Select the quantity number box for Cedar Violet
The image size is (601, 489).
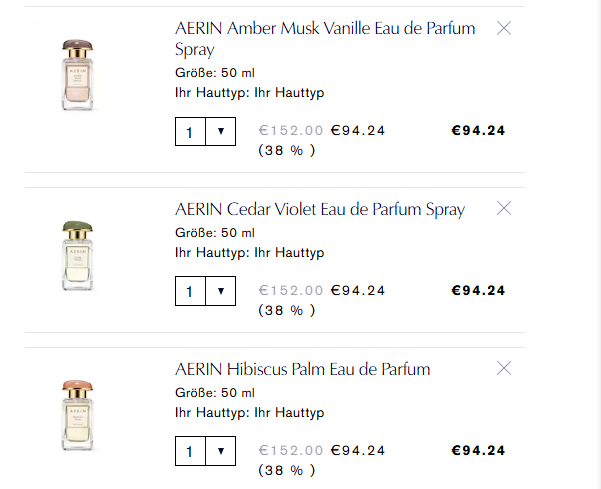190,291
